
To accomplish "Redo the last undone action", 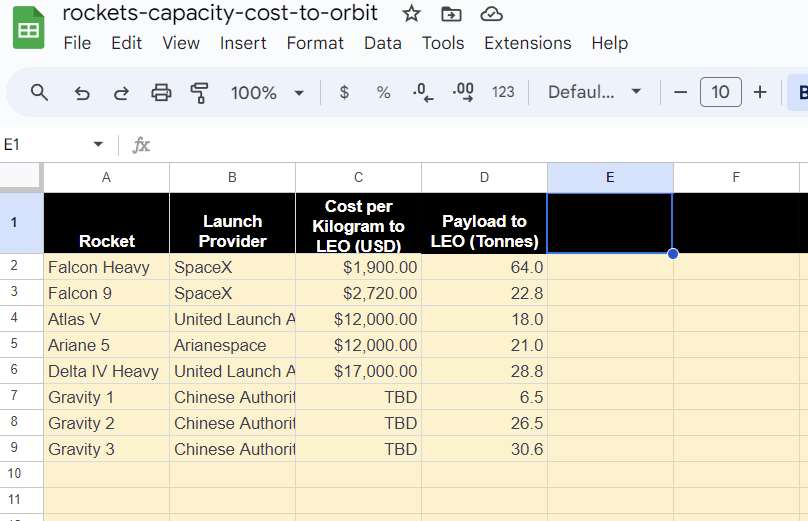I will tap(121, 92).
